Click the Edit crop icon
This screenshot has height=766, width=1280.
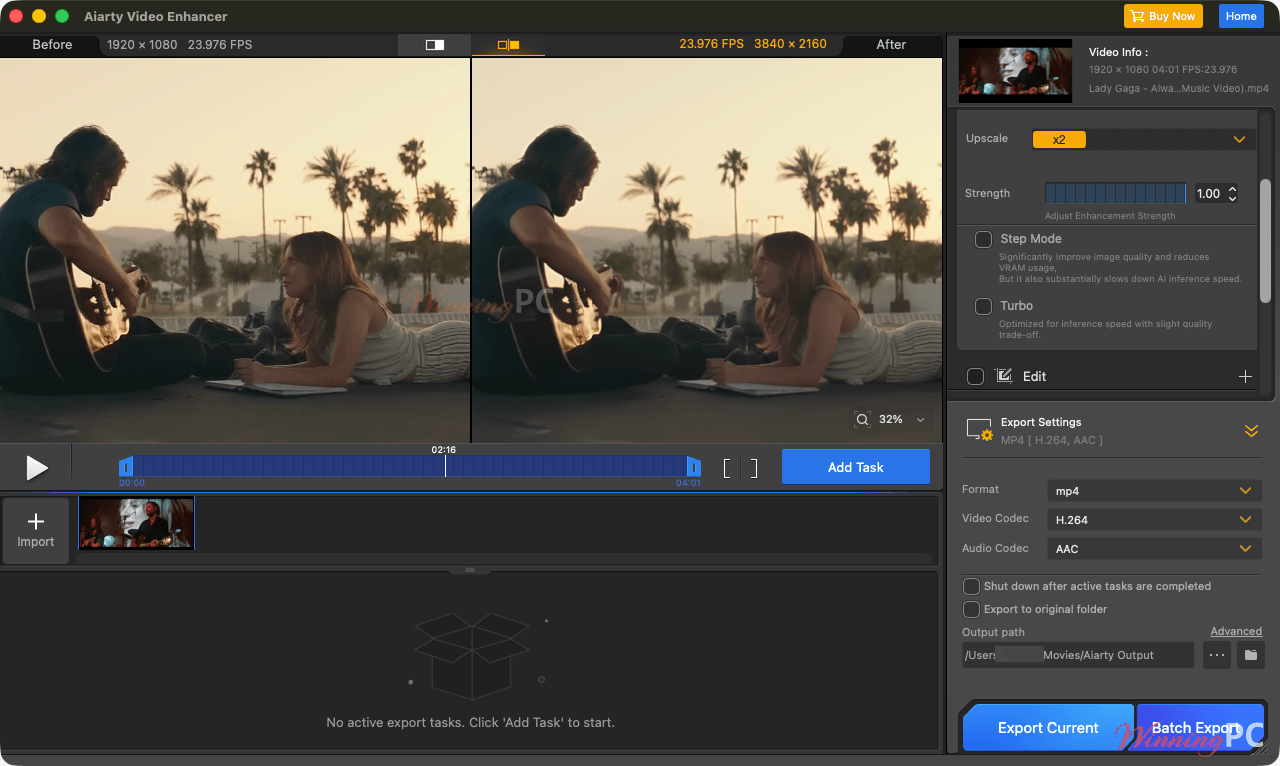(x=1004, y=376)
